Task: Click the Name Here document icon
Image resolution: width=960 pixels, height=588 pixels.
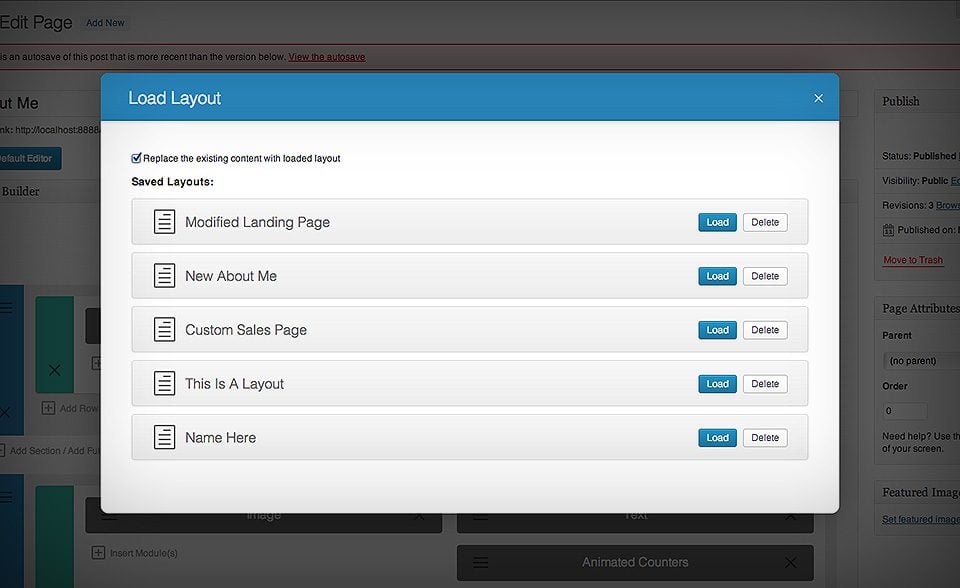Action: pyautogui.click(x=164, y=437)
